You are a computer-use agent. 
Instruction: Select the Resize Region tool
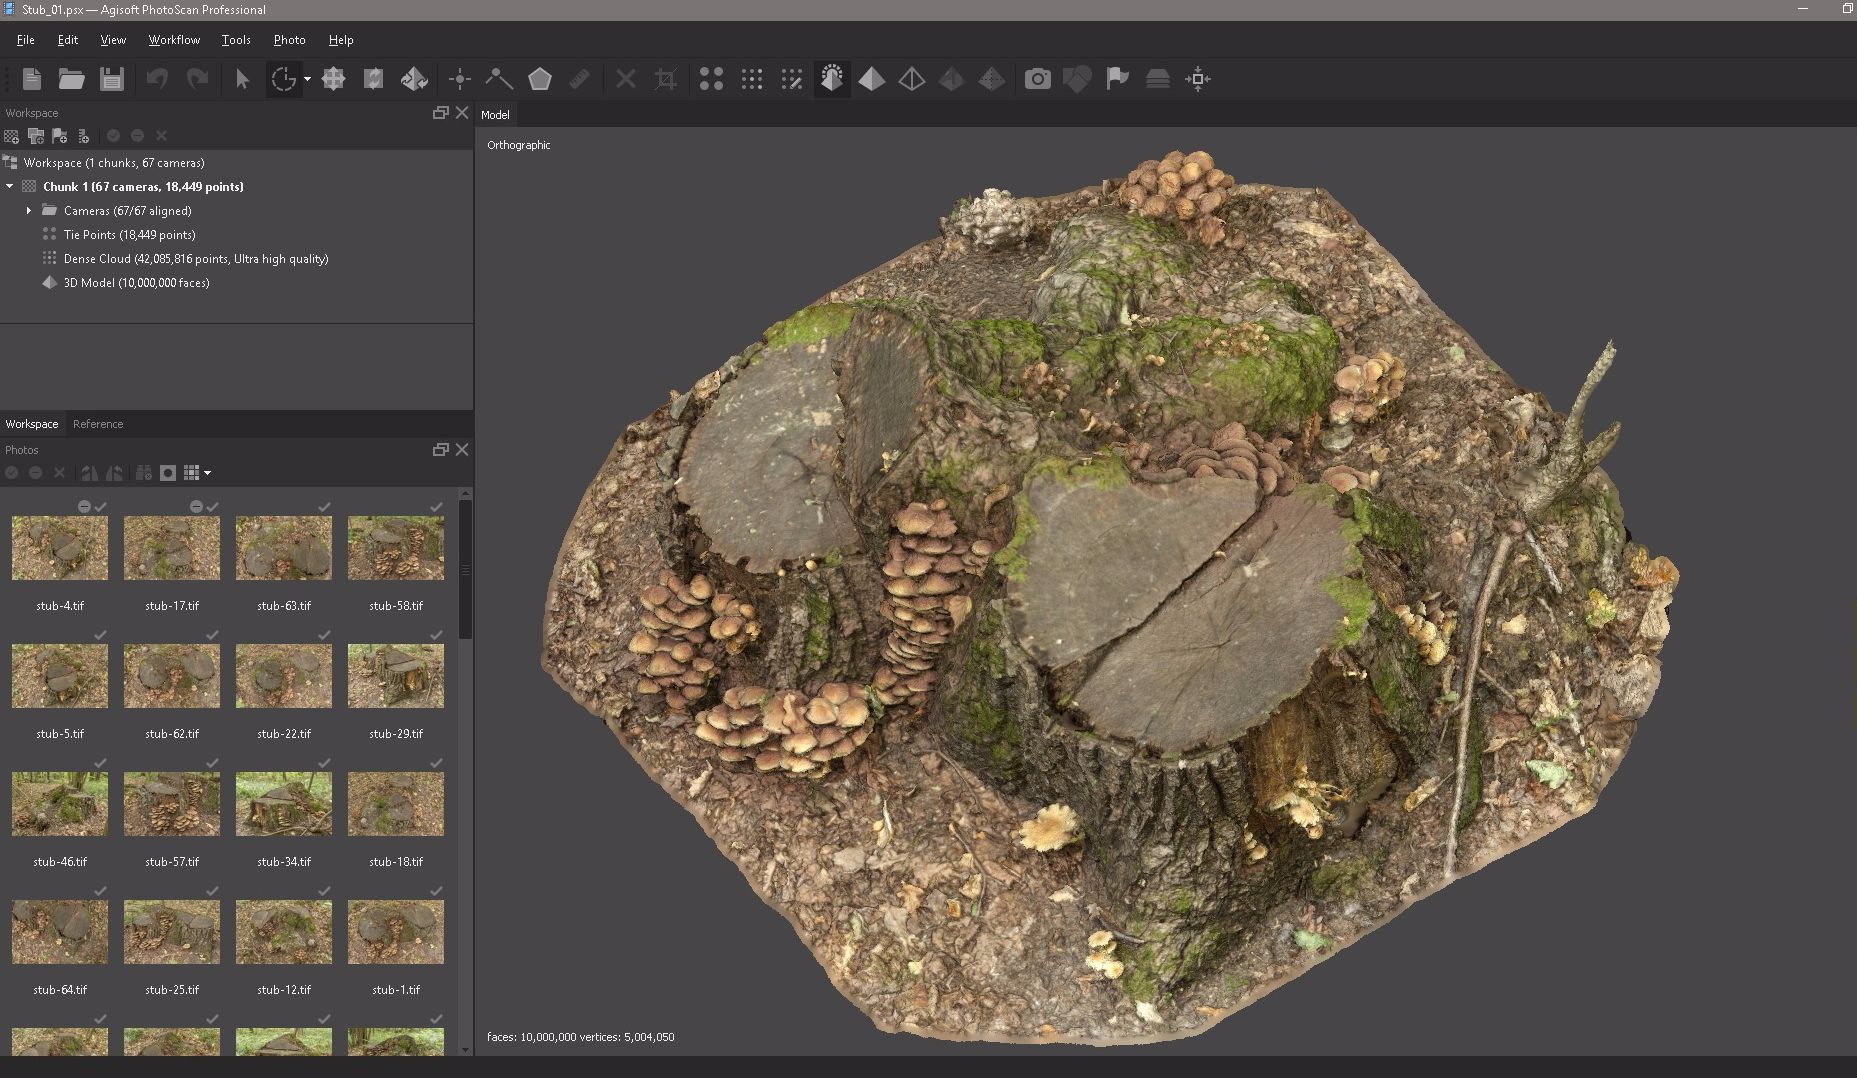coord(333,79)
